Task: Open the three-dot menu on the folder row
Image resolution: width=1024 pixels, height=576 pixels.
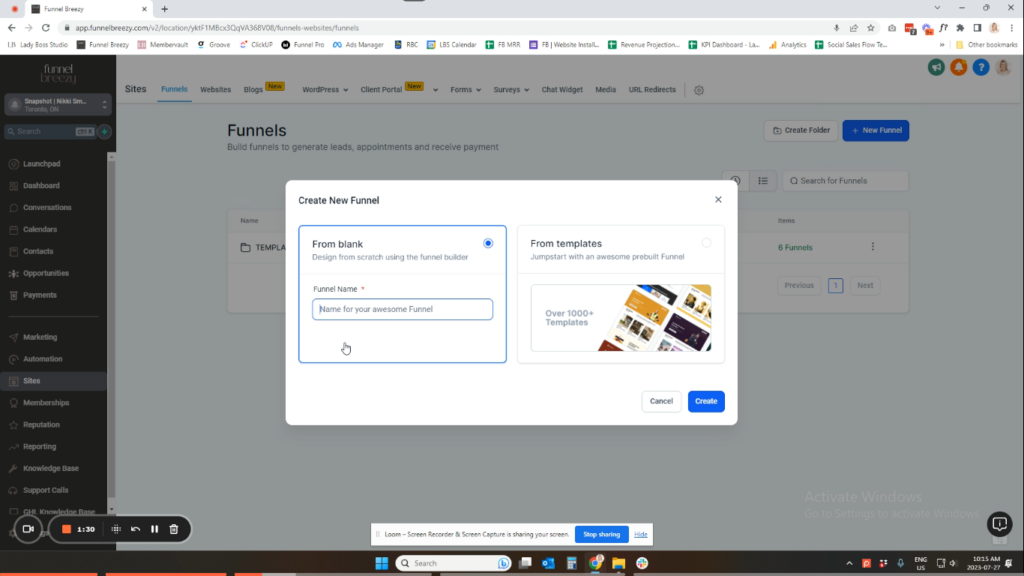Action: (x=872, y=247)
